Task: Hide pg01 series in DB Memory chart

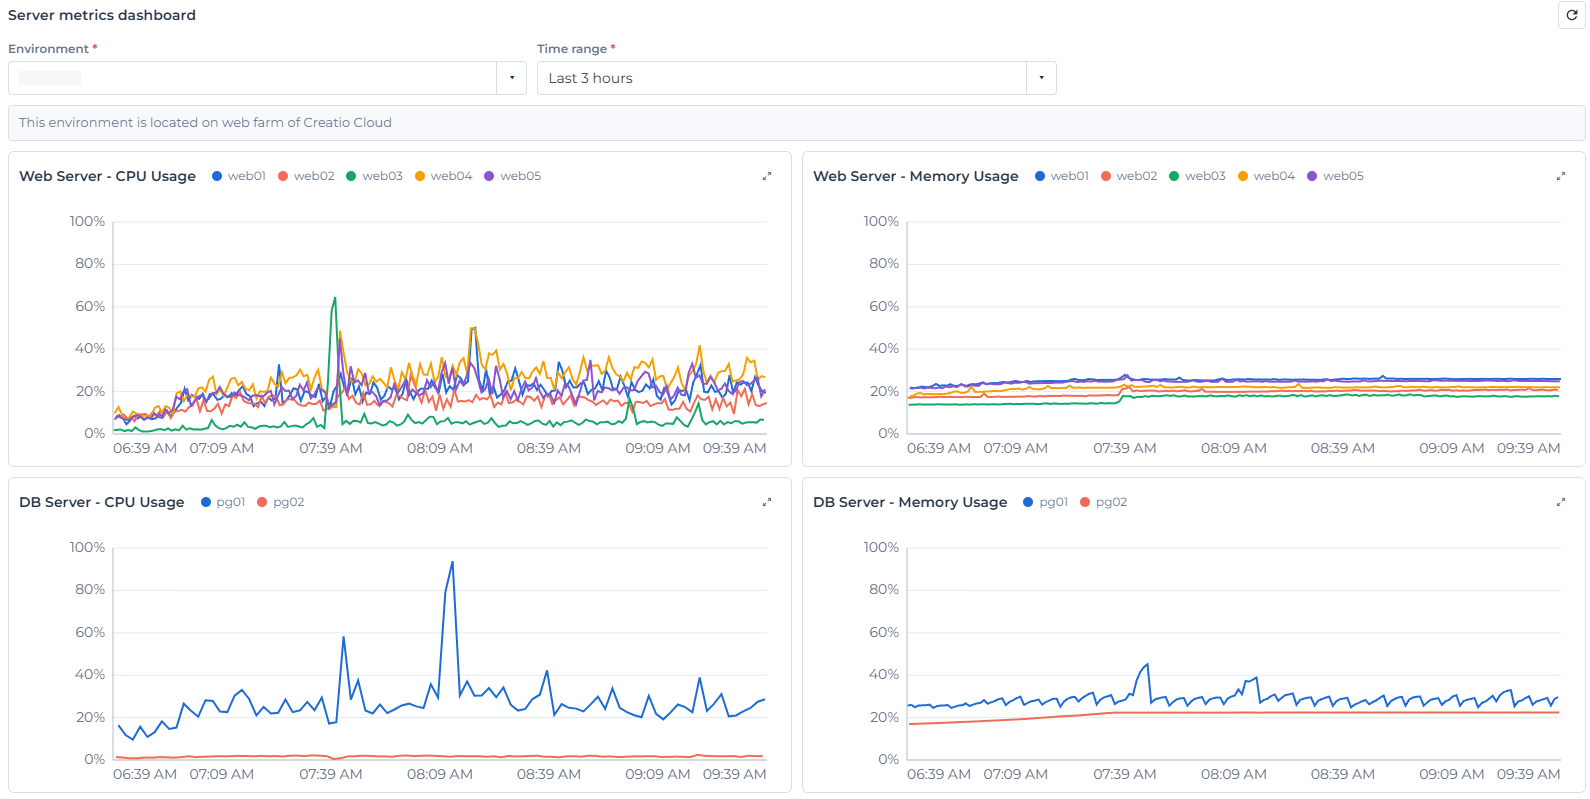Action: (x=1045, y=502)
